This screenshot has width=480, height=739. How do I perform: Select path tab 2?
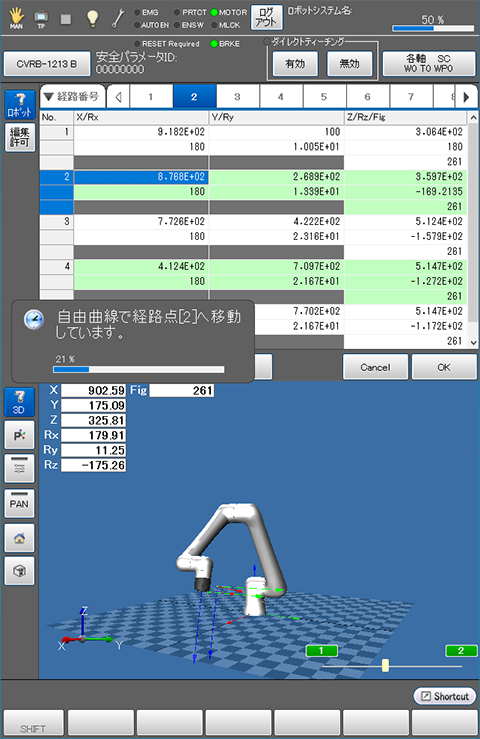click(194, 97)
